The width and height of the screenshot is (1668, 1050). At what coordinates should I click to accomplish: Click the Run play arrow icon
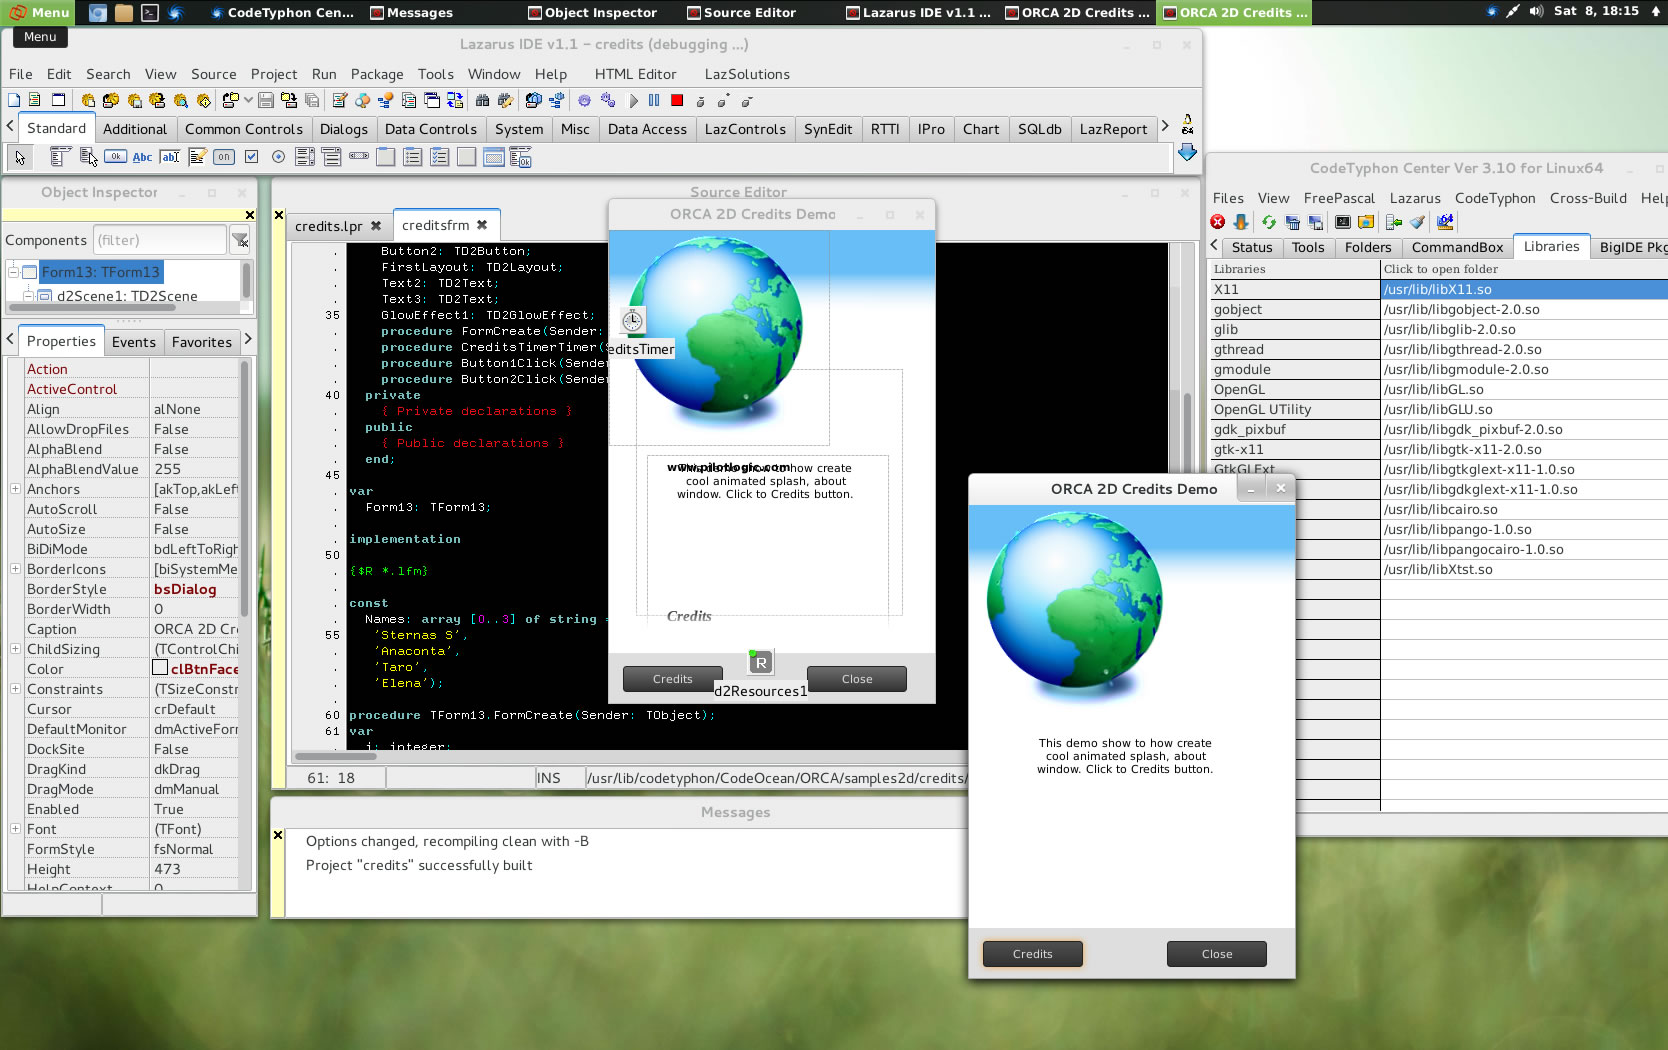633,100
